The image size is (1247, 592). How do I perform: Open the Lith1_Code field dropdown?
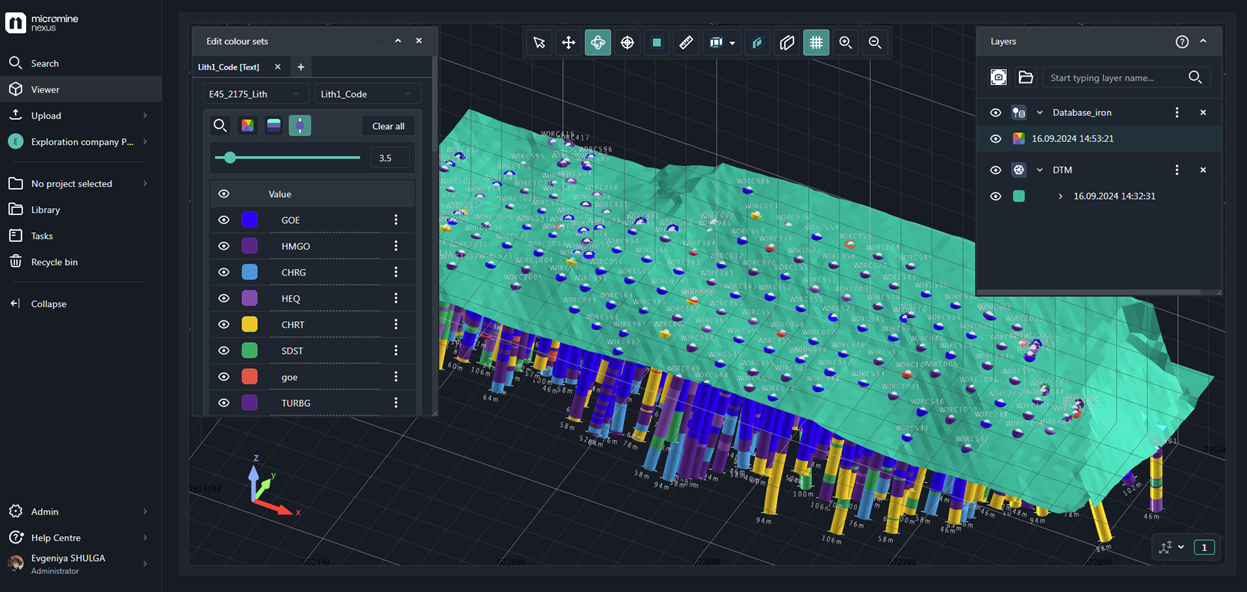pyautogui.click(x=366, y=94)
